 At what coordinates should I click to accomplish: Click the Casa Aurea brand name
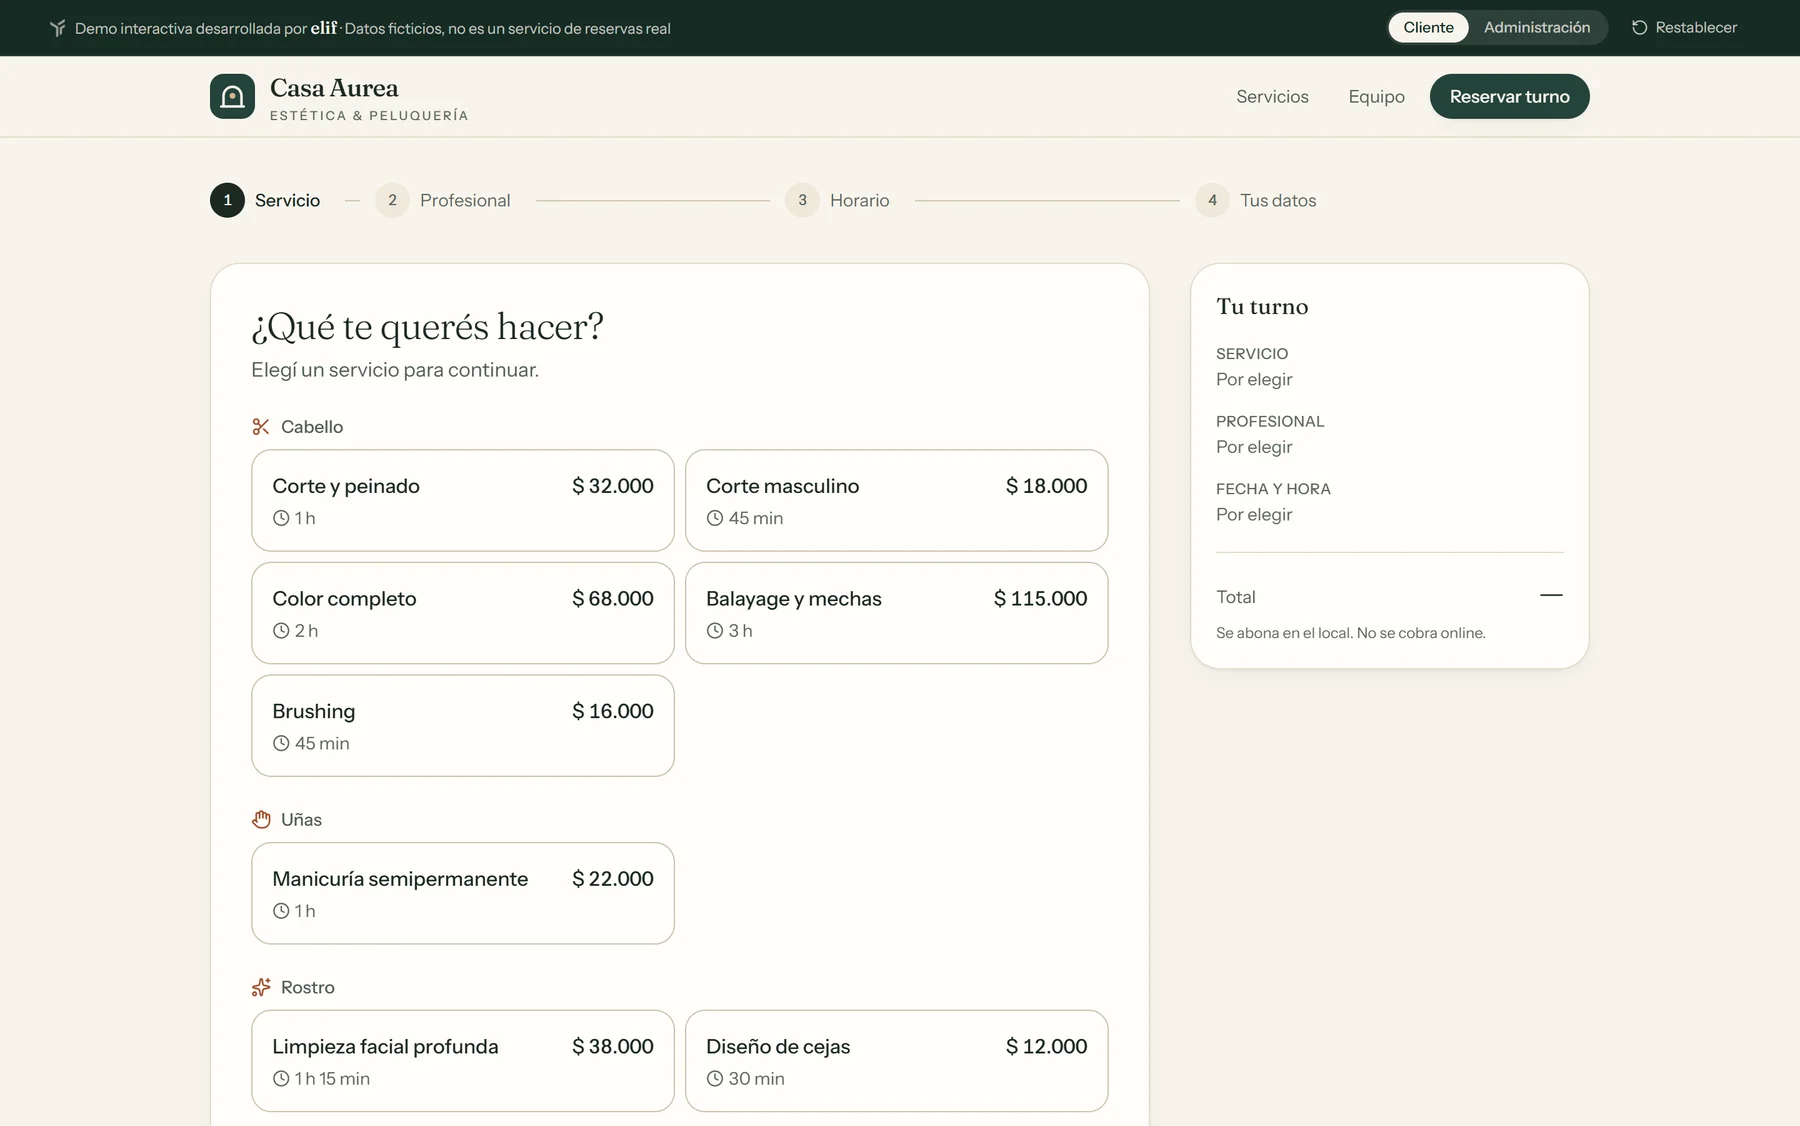(334, 88)
